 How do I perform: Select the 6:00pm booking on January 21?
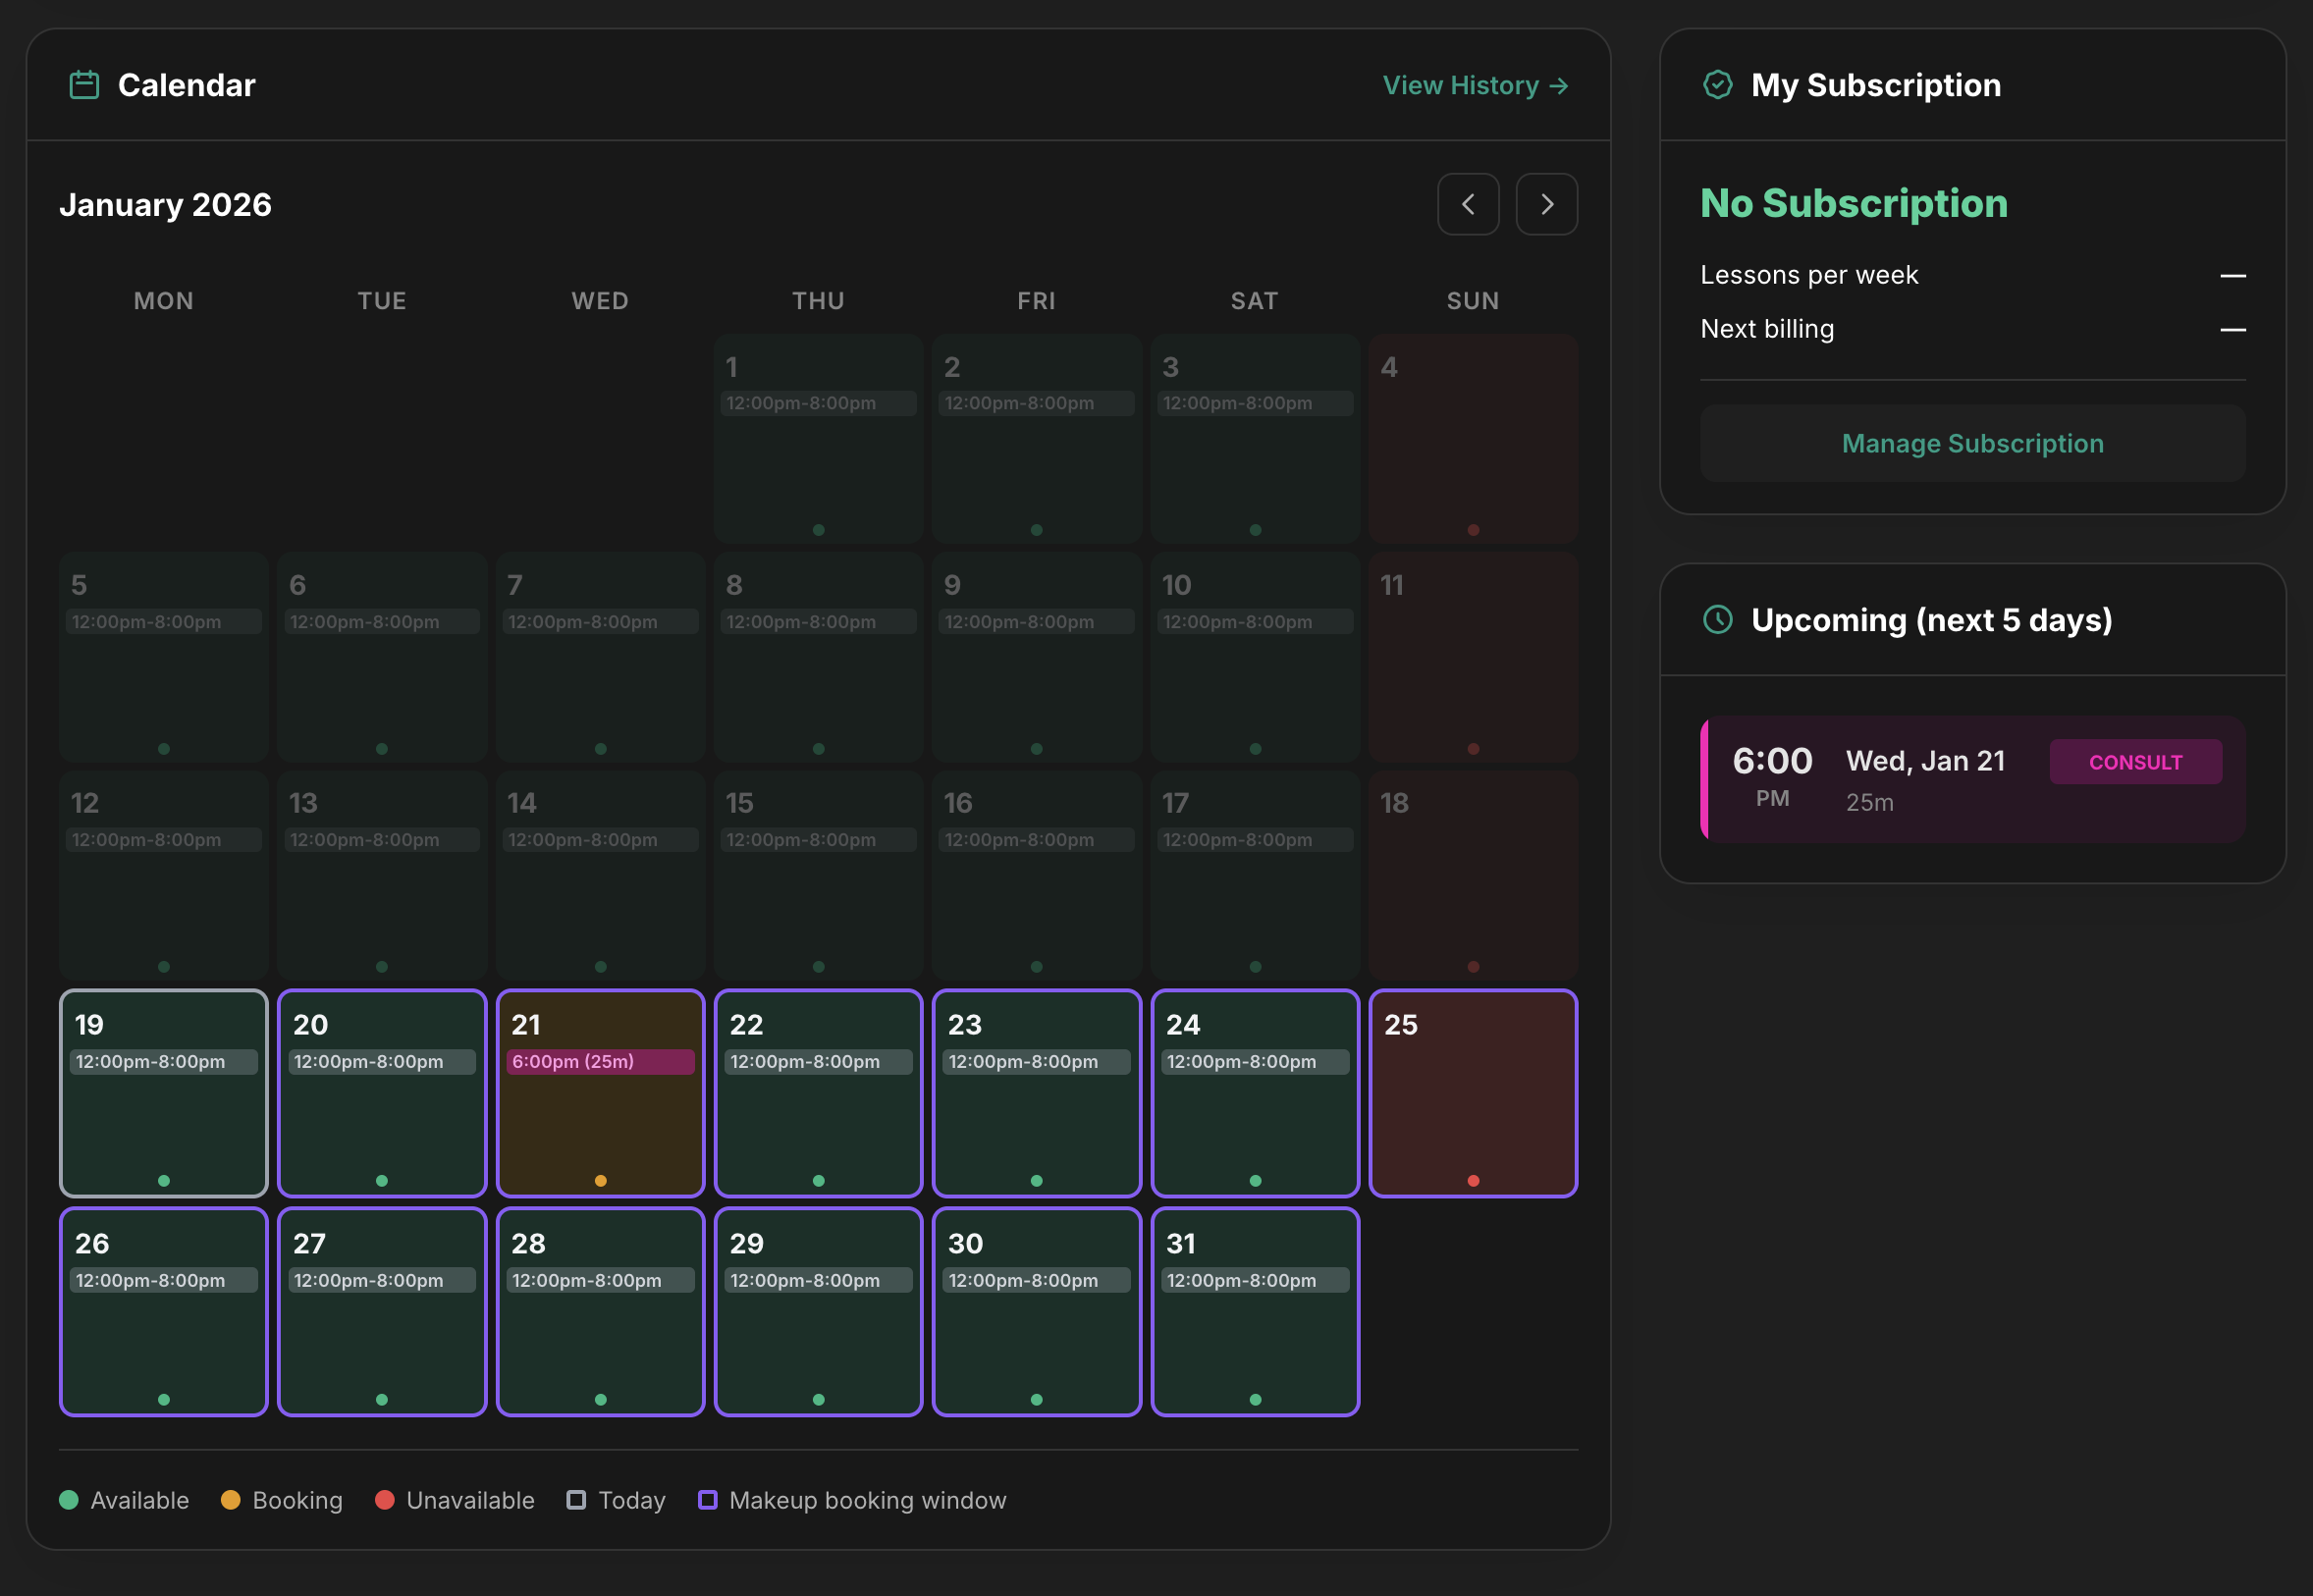[x=600, y=1062]
